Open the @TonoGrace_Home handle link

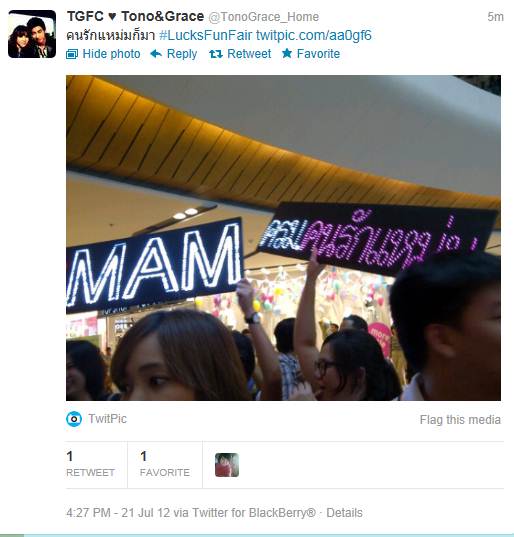[264, 17]
